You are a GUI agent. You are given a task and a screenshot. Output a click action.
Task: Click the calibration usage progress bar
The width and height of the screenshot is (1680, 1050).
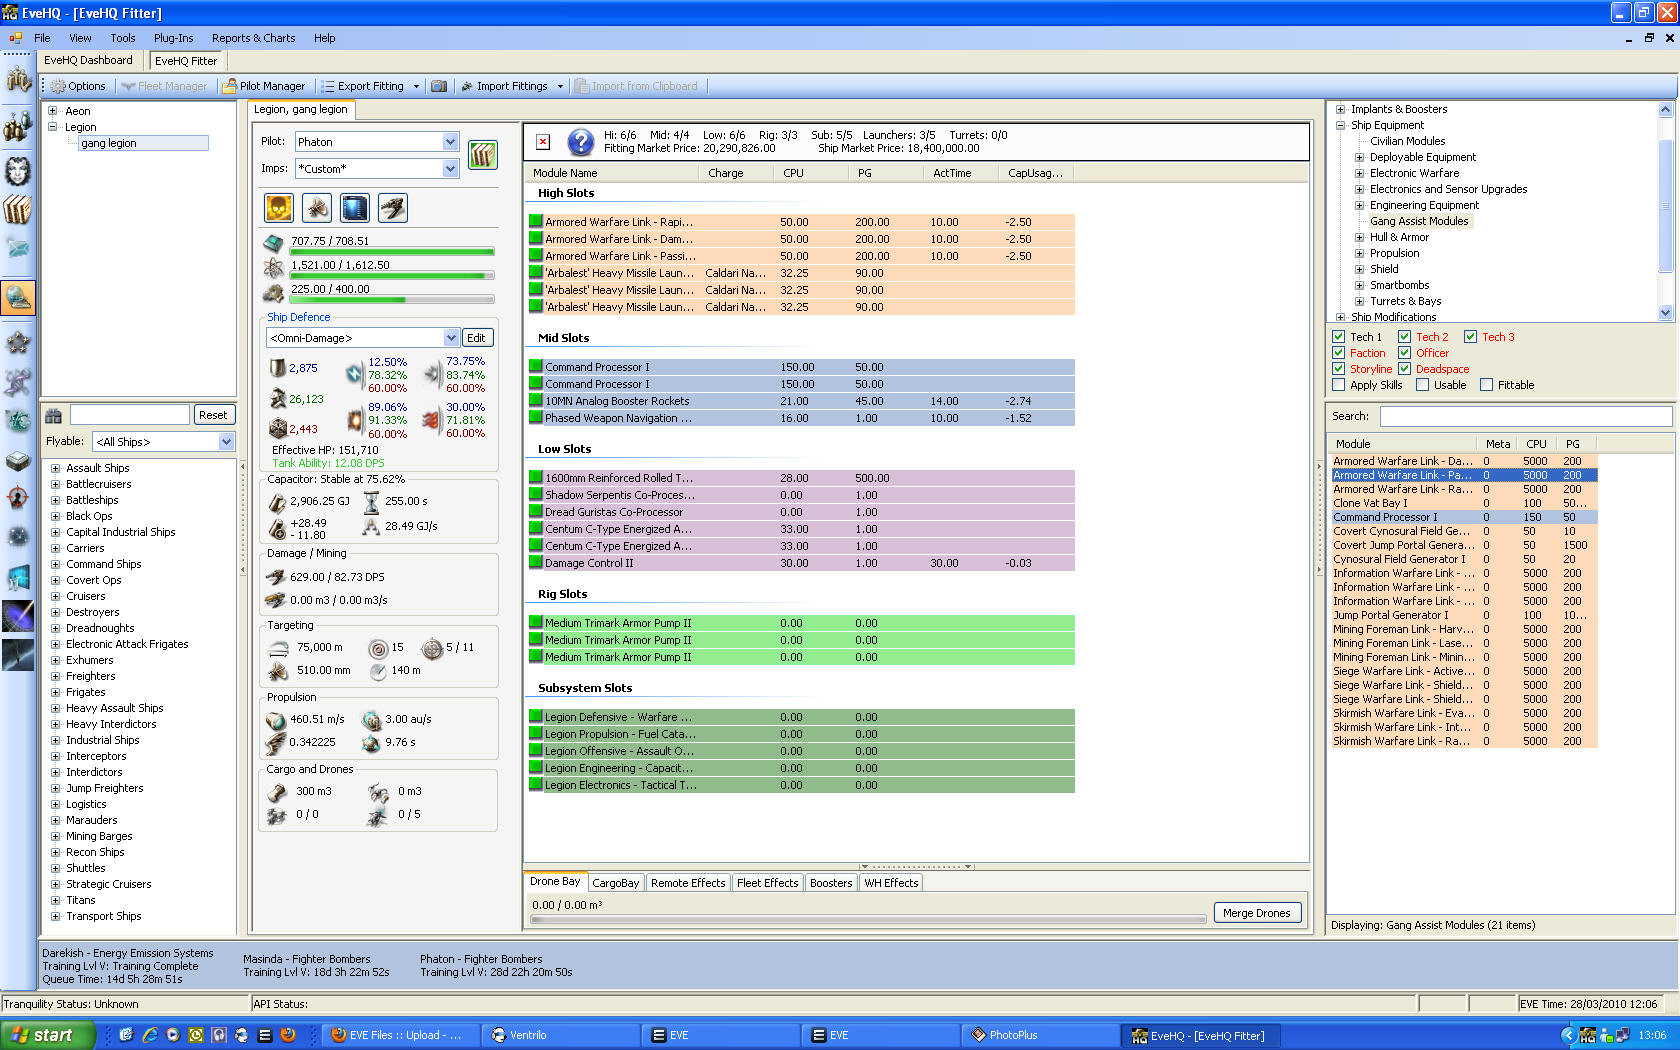click(x=392, y=300)
